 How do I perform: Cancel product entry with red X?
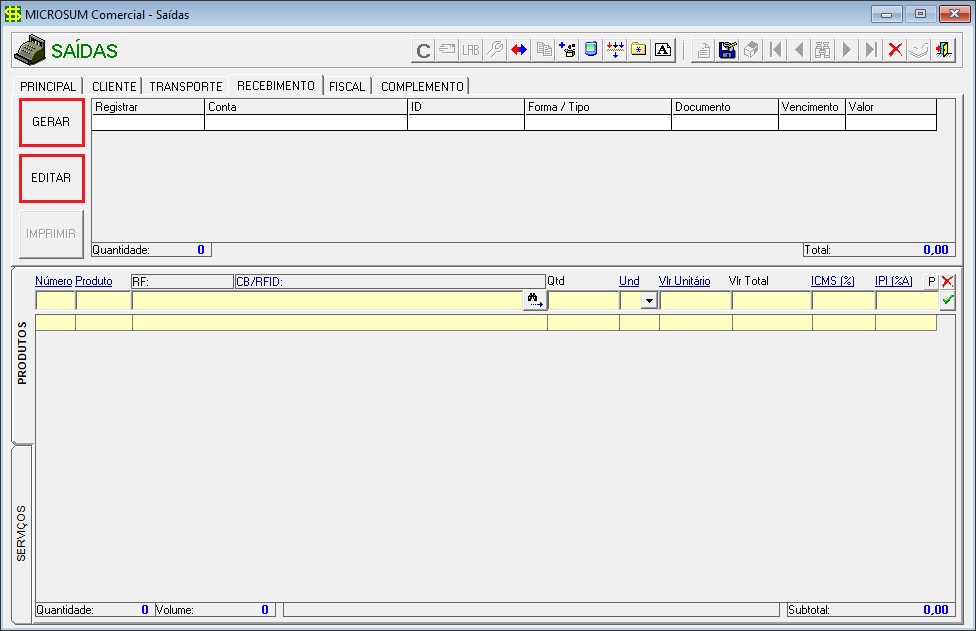pos(947,282)
